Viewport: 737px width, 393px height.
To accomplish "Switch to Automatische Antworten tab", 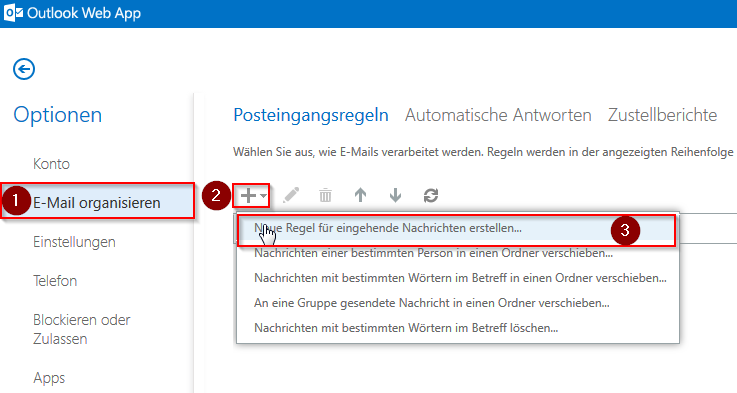I will 498,115.
